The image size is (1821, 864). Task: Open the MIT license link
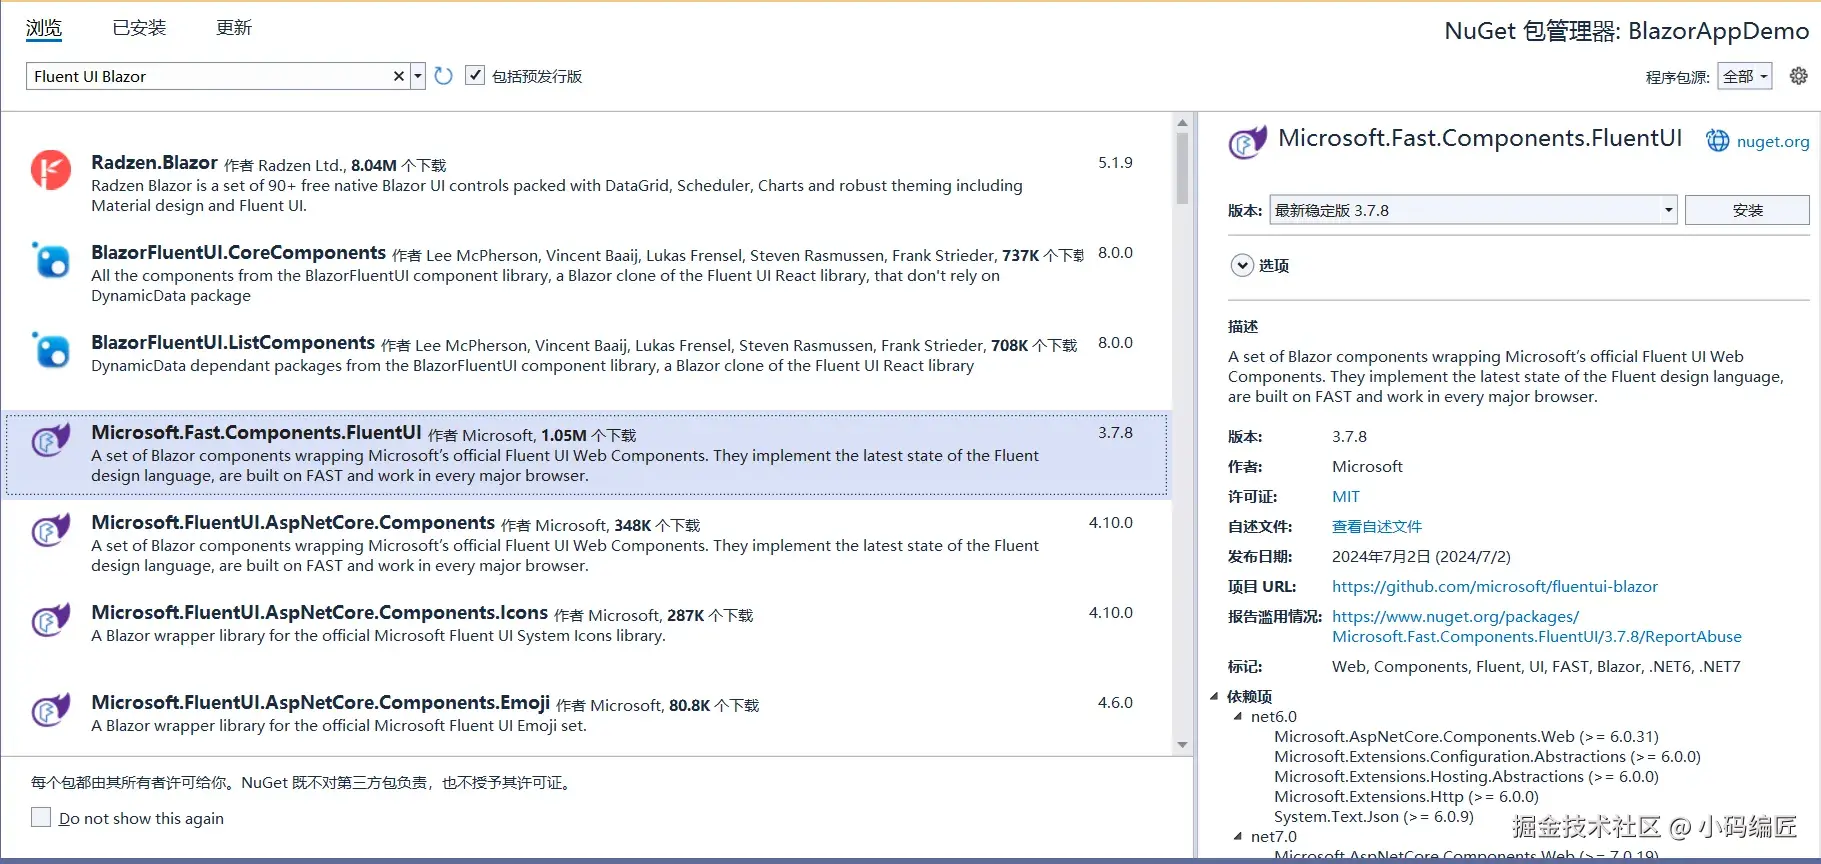pyautogui.click(x=1345, y=497)
